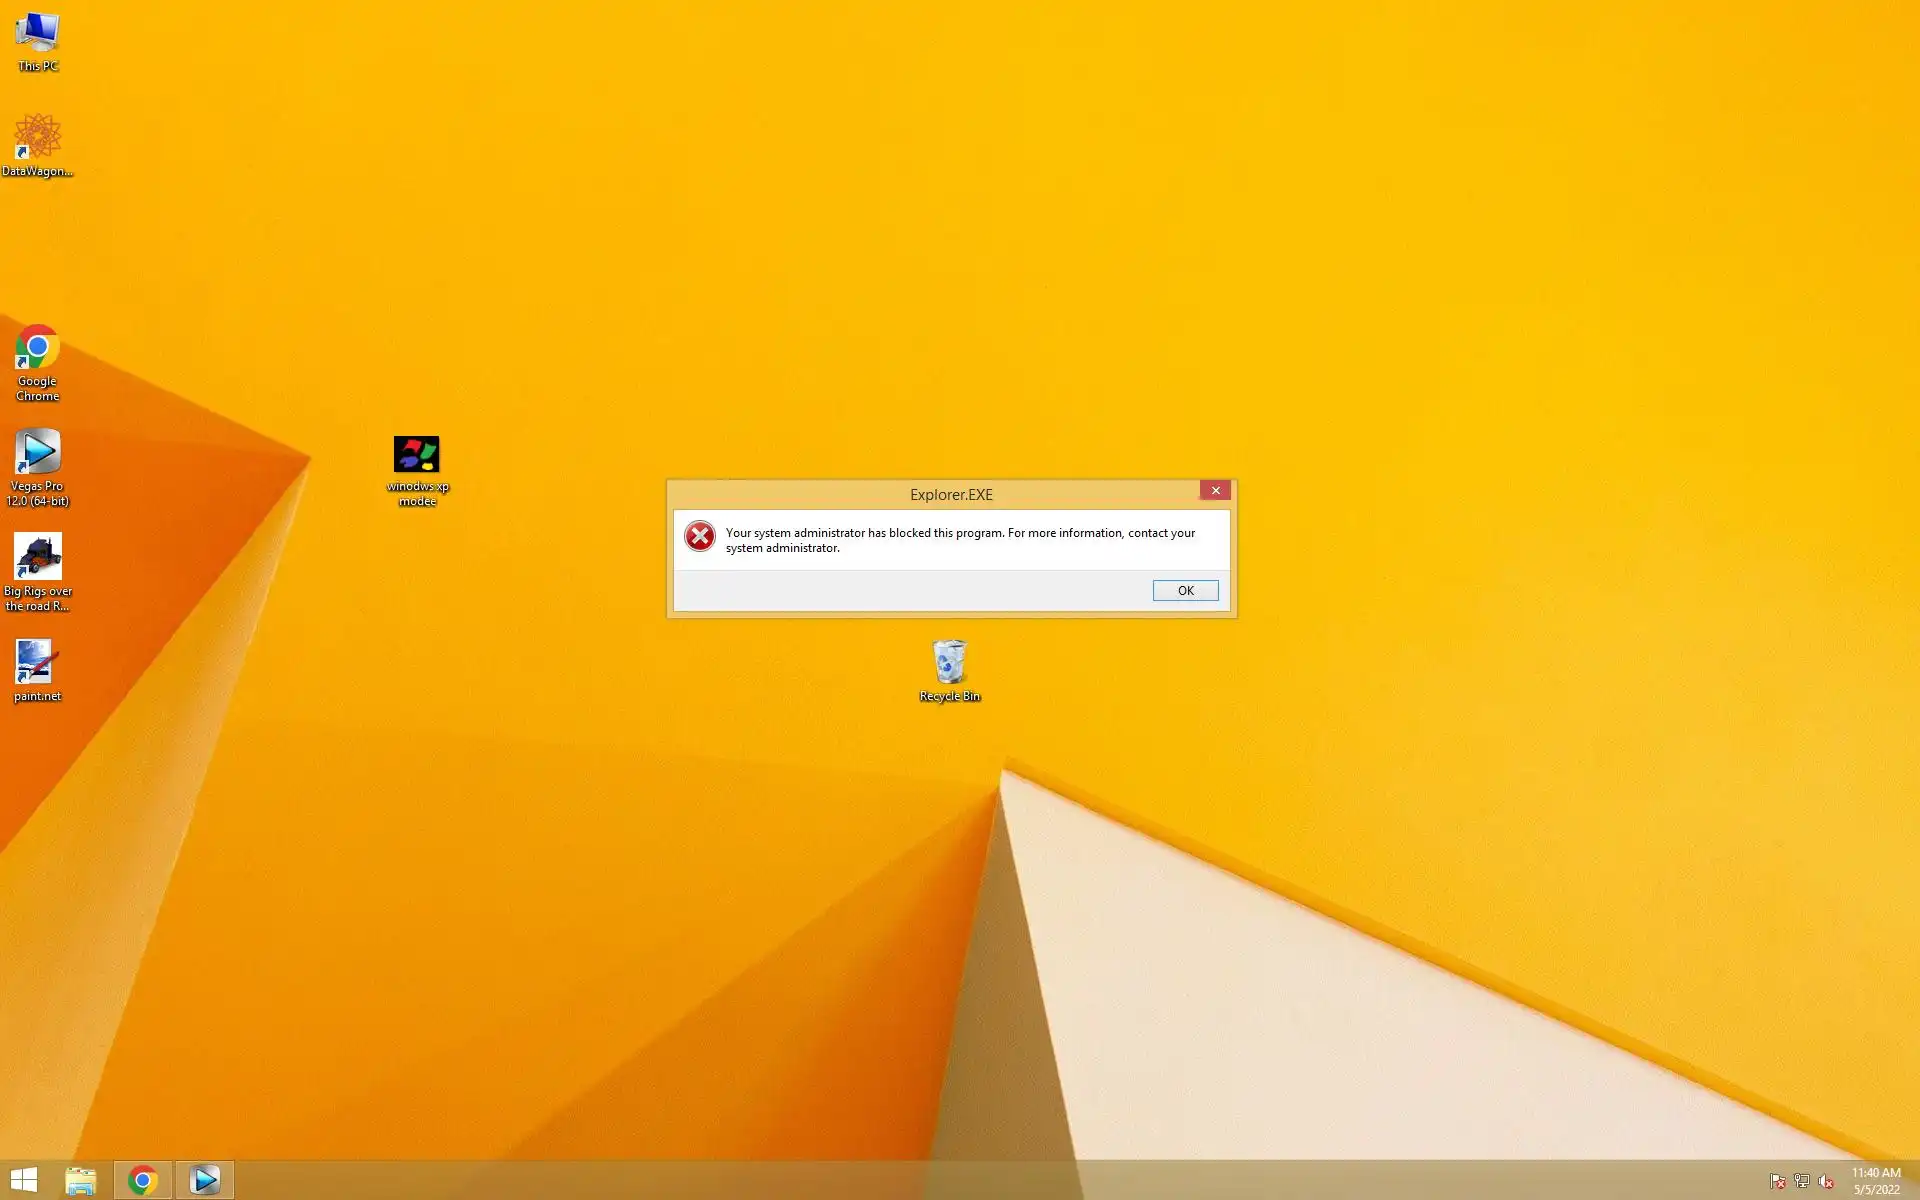Viewport: 1920px width, 1200px height.
Task: Select the This PC desktop icon
Action: (38, 41)
